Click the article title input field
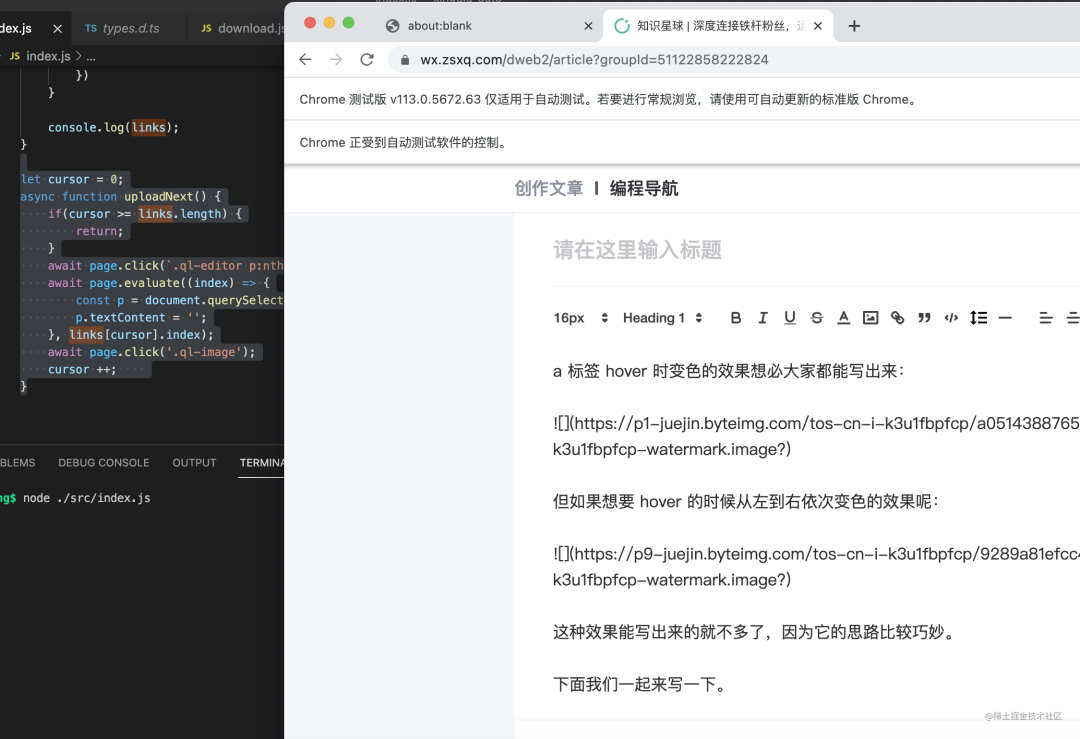Screen dimensions: 1080x739 (816, 250)
